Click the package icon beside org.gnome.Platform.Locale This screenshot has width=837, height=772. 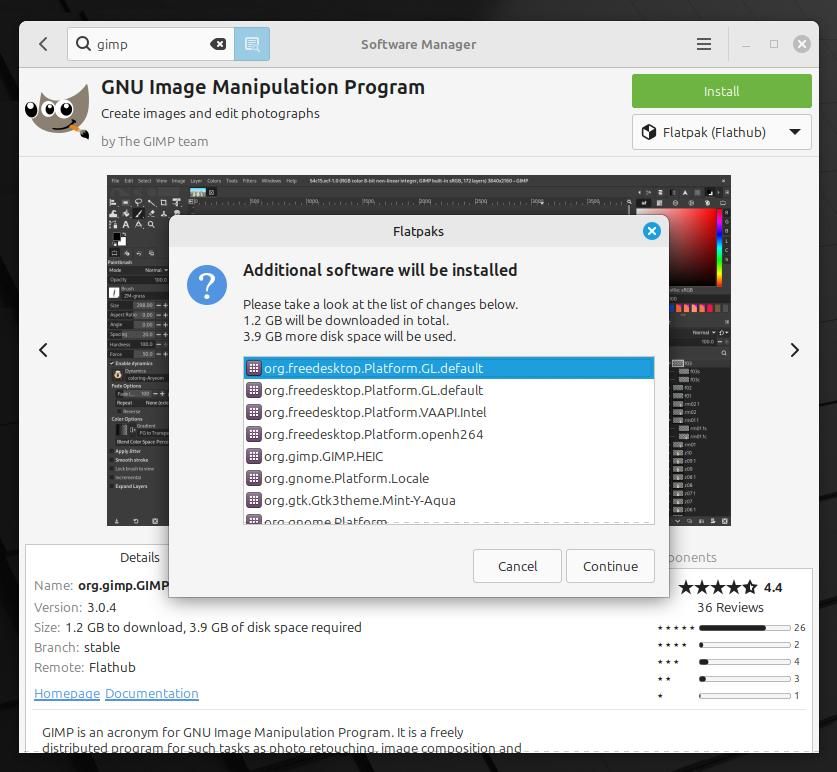[254, 478]
